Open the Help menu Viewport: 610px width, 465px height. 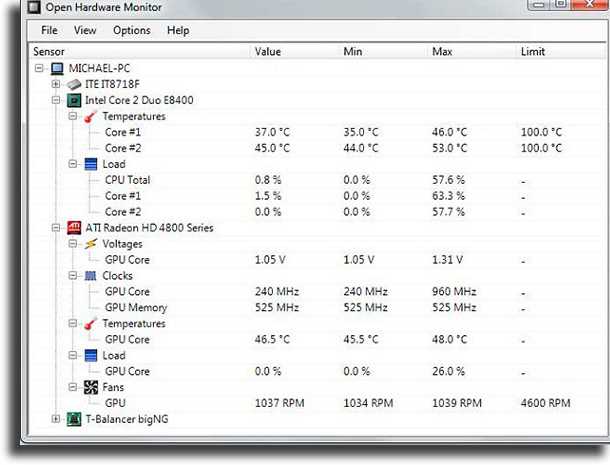coord(178,30)
